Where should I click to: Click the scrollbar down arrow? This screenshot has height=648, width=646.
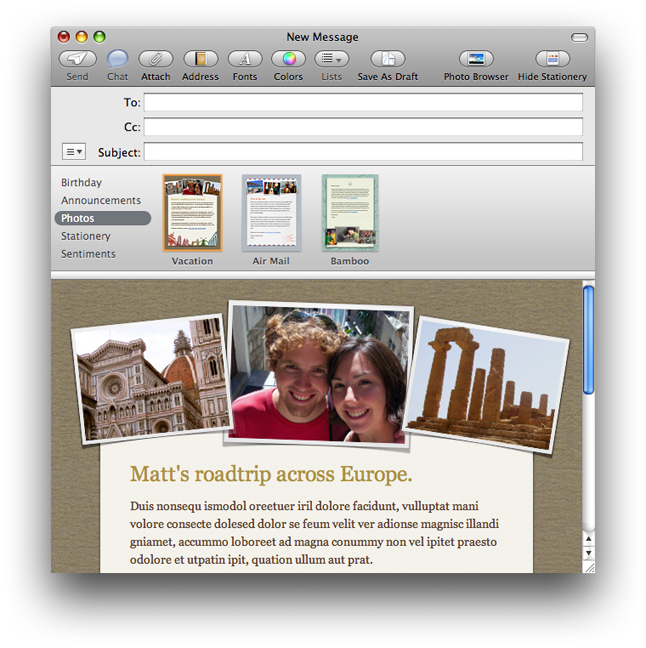pyautogui.click(x=588, y=552)
